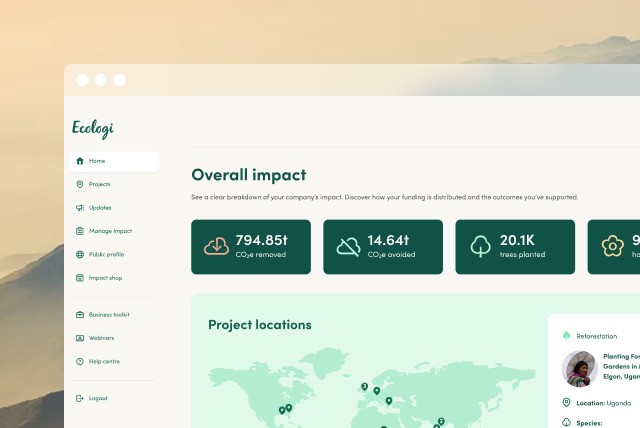
Task: Open the Webinars link
Action: 101,338
